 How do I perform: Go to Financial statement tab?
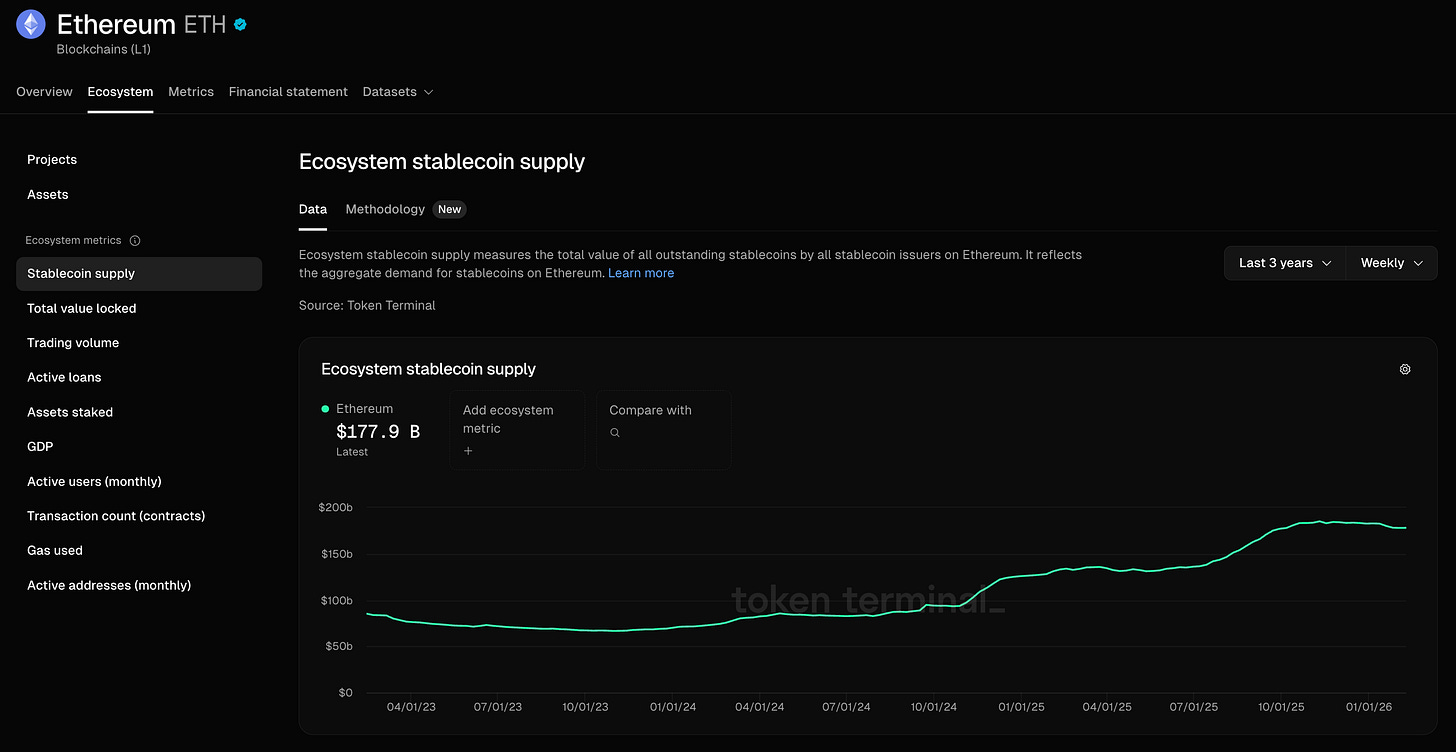[288, 92]
